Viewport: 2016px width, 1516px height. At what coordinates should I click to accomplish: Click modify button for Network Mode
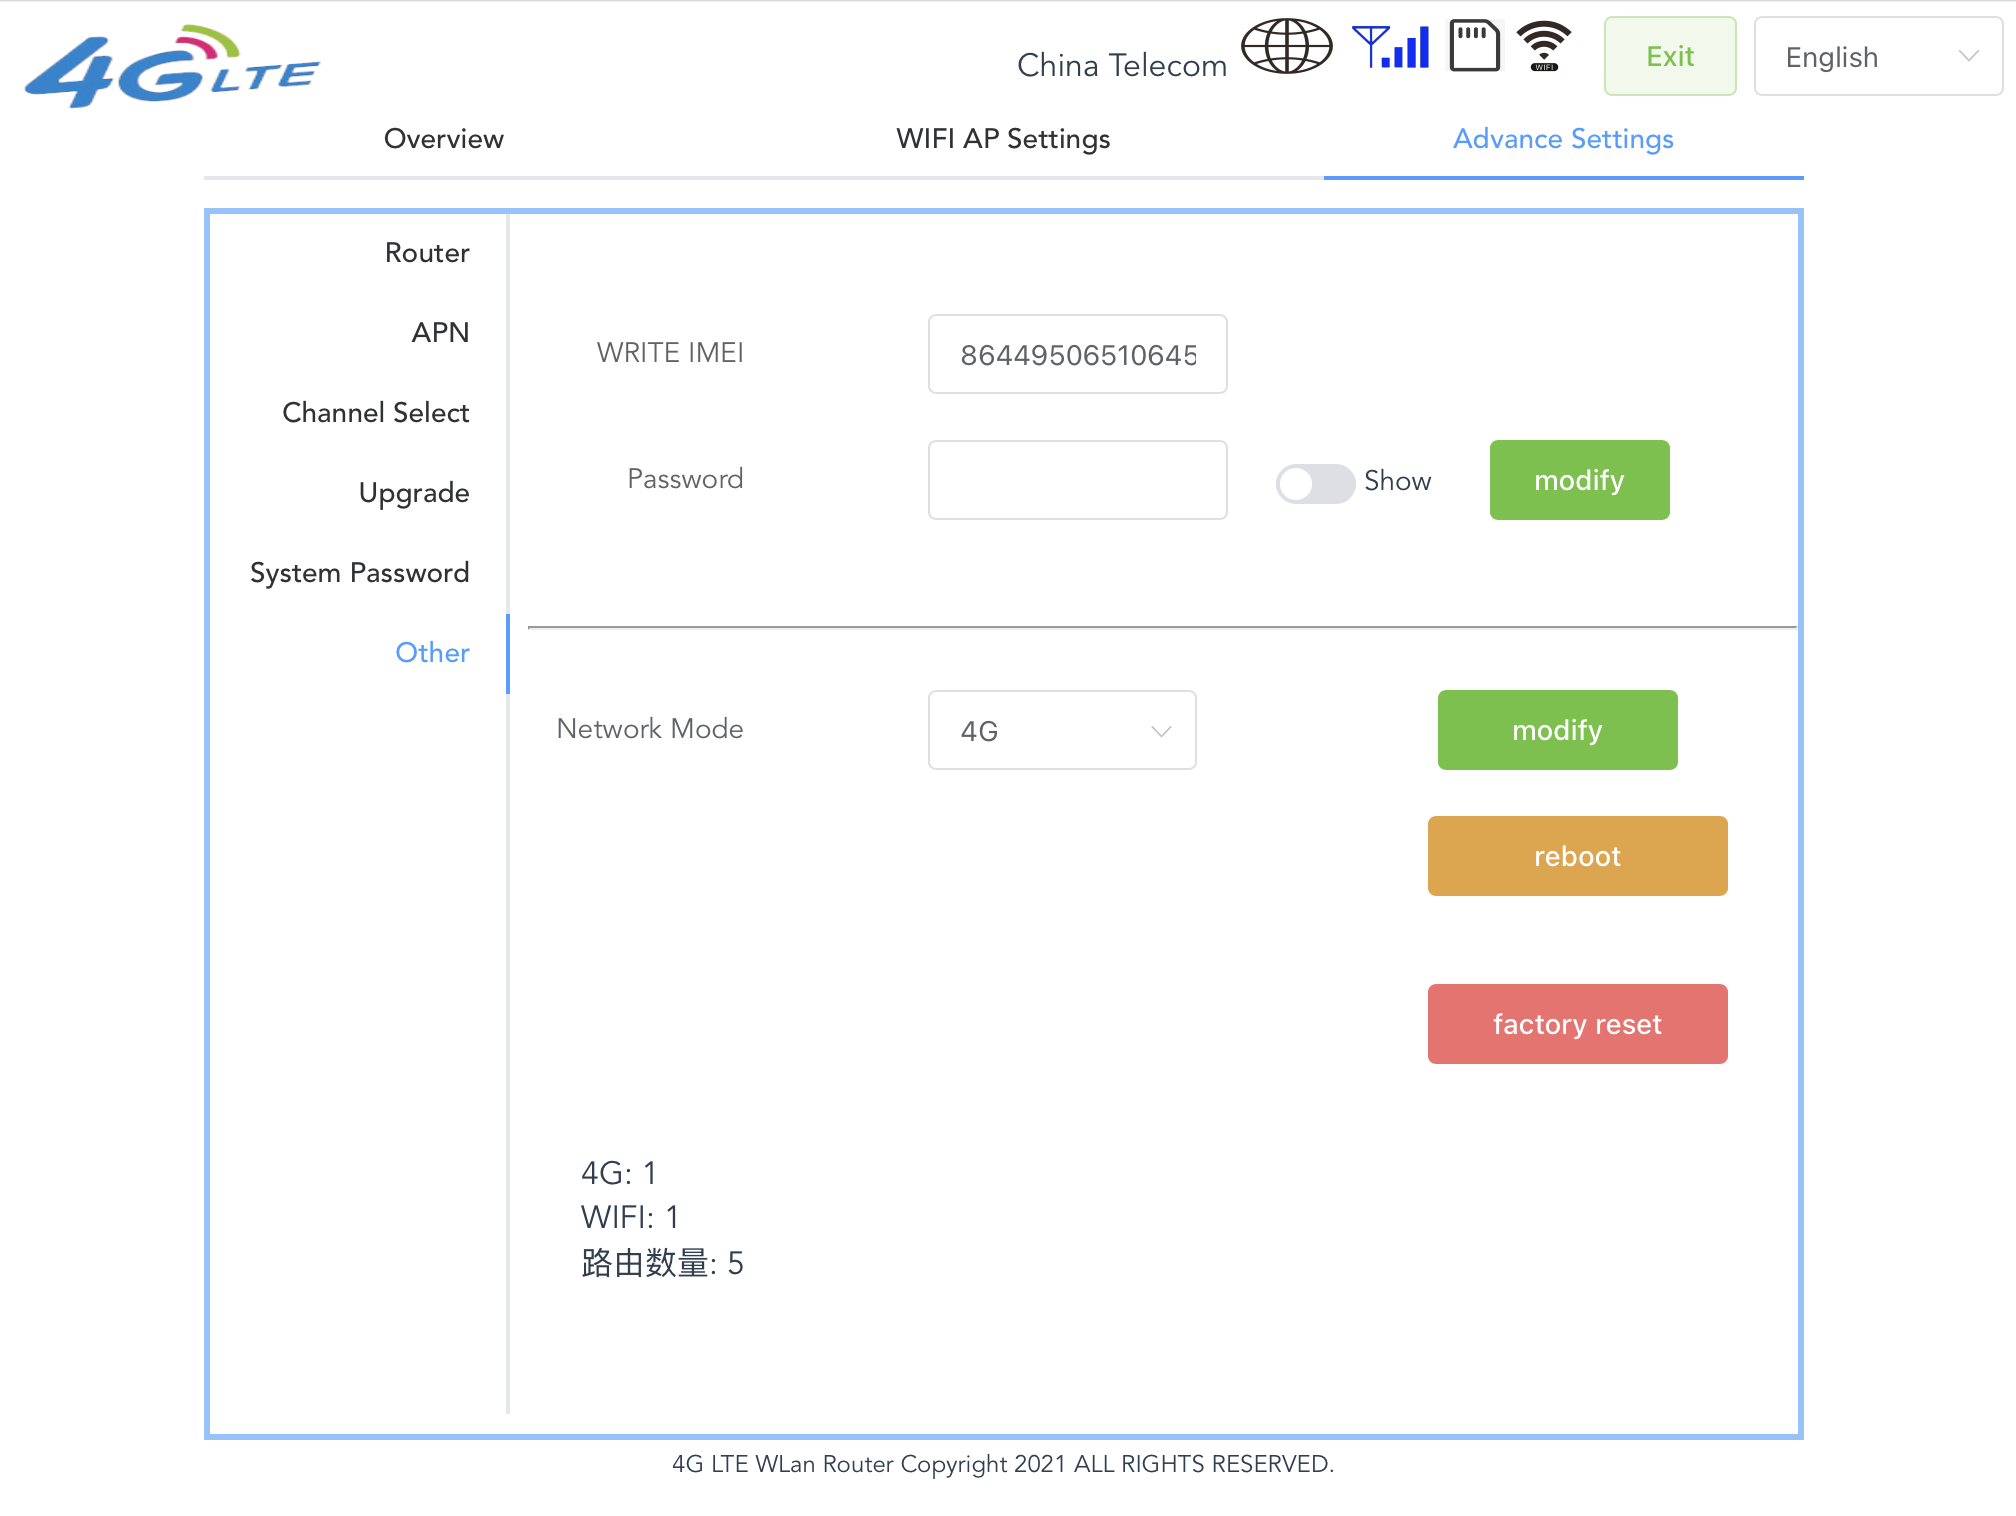click(1557, 730)
